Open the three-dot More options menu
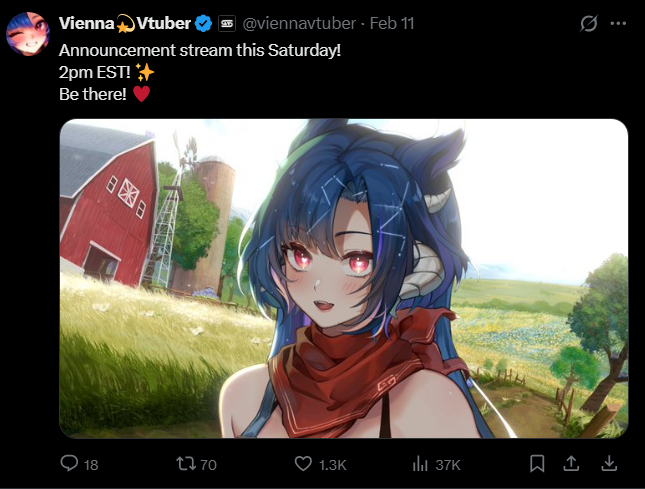 (x=618, y=23)
